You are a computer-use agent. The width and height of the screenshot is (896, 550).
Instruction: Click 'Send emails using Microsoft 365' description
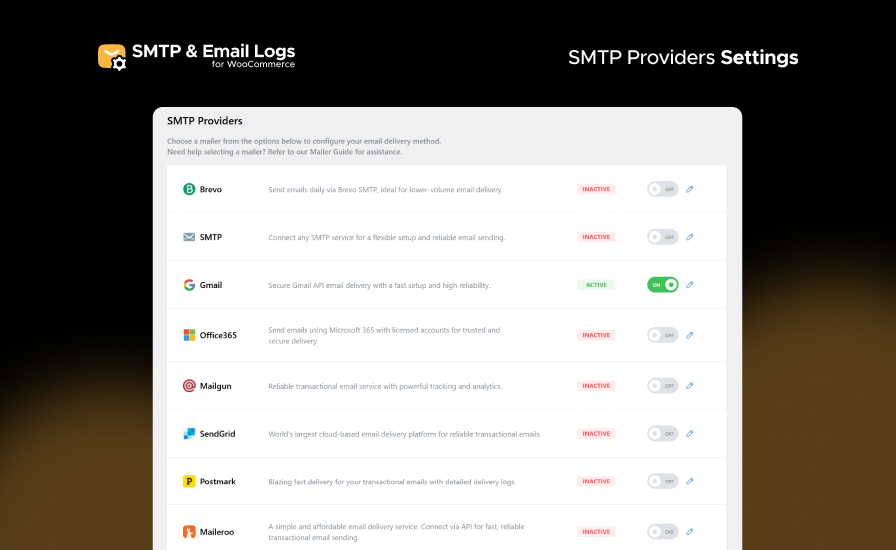coord(384,336)
